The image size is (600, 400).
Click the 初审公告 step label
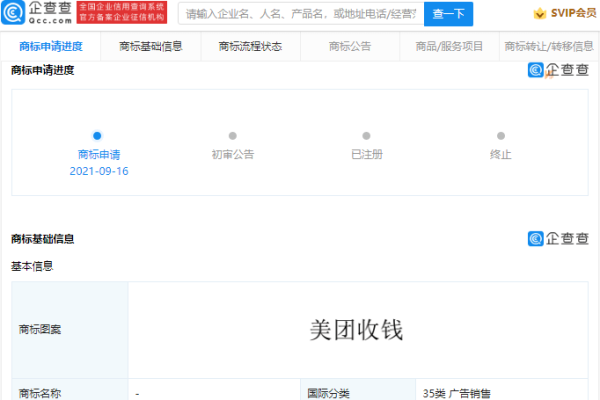(233, 154)
